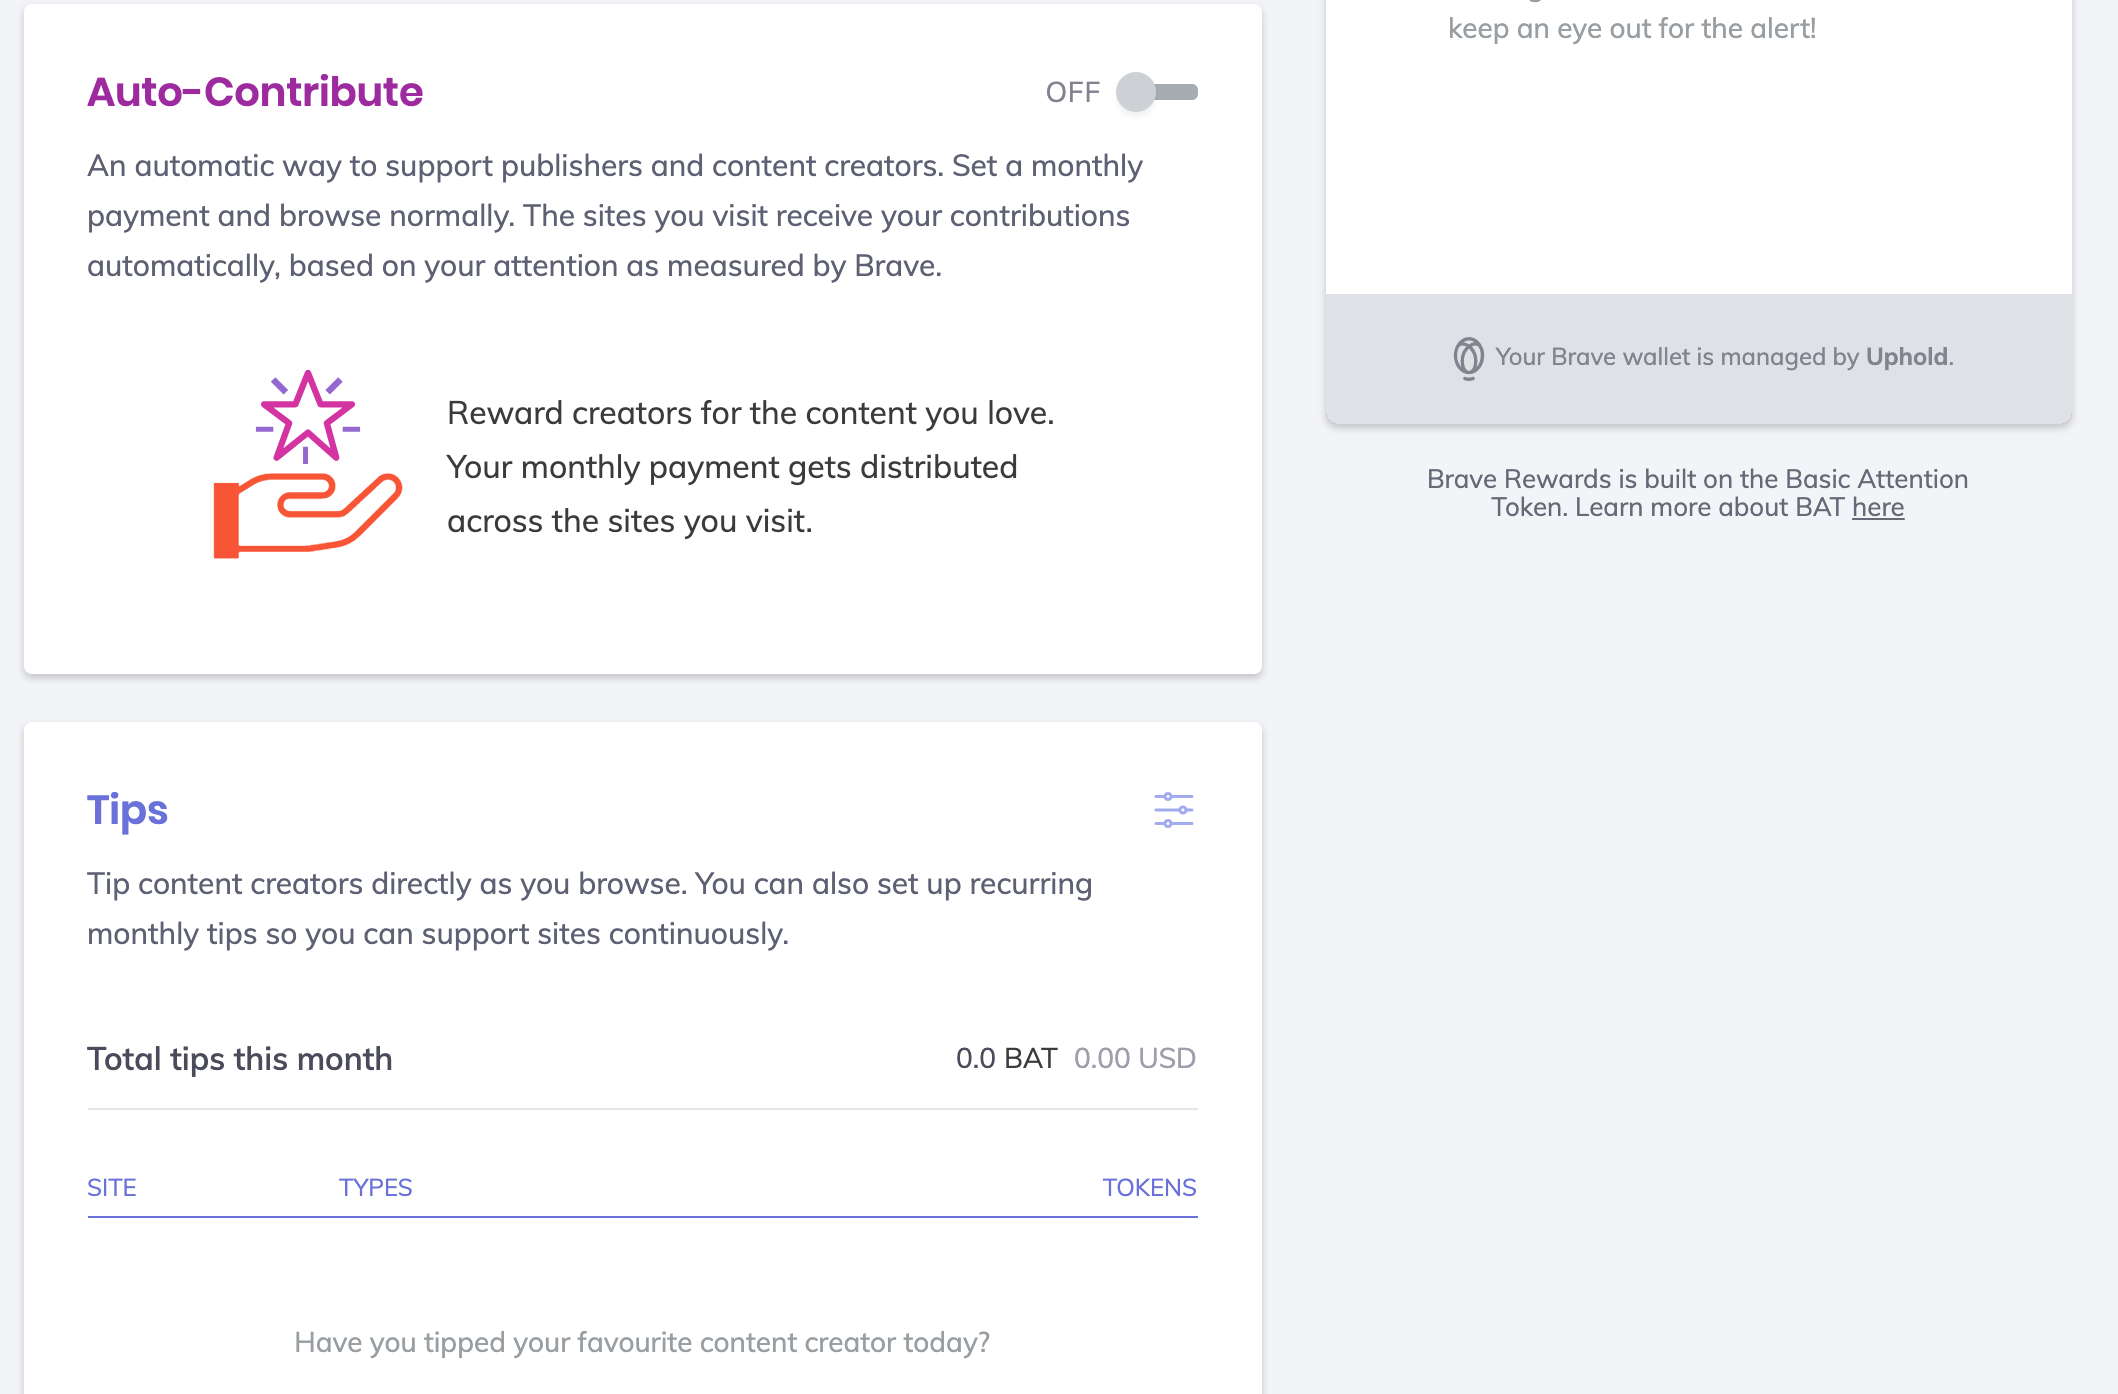Click the 0.00 USD value
The image size is (2118, 1394).
tap(1134, 1057)
